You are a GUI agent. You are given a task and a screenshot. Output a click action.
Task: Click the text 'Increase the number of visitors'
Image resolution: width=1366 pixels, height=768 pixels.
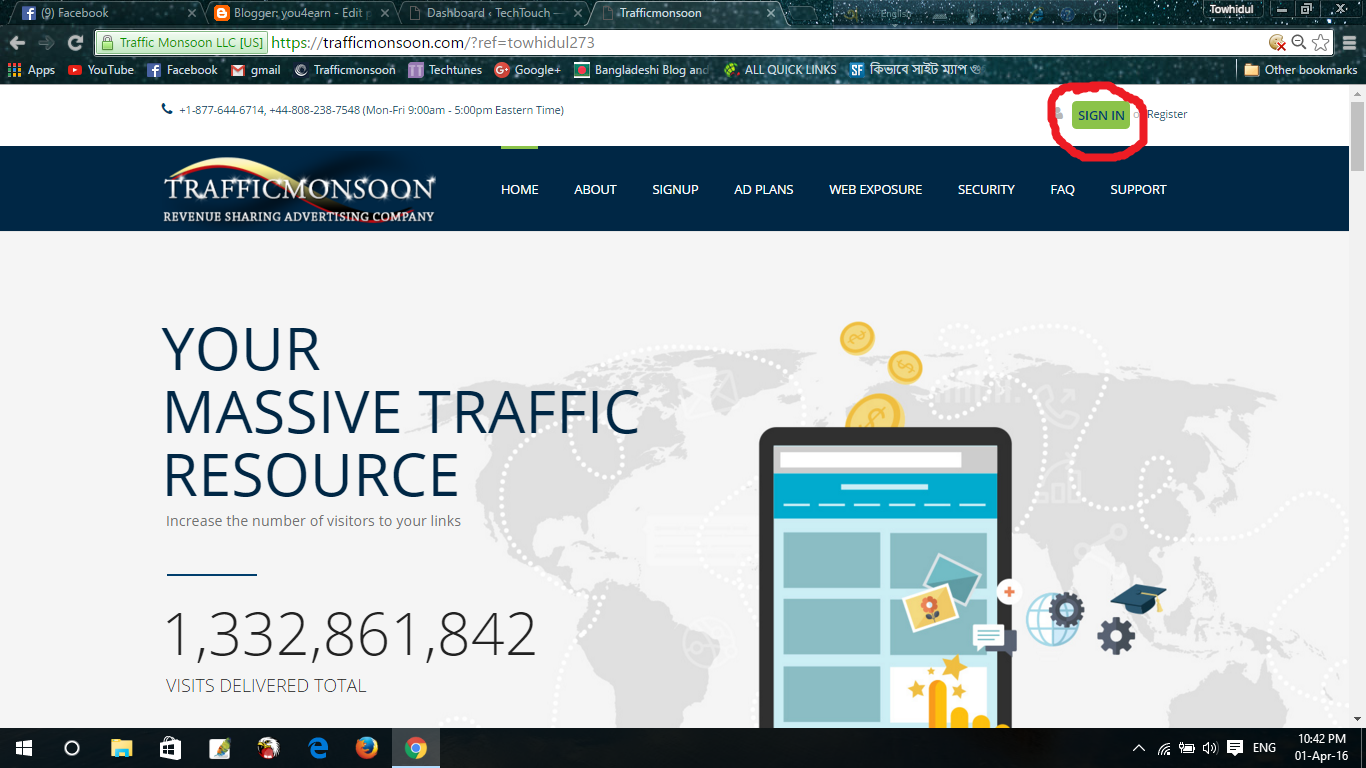click(x=266, y=521)
